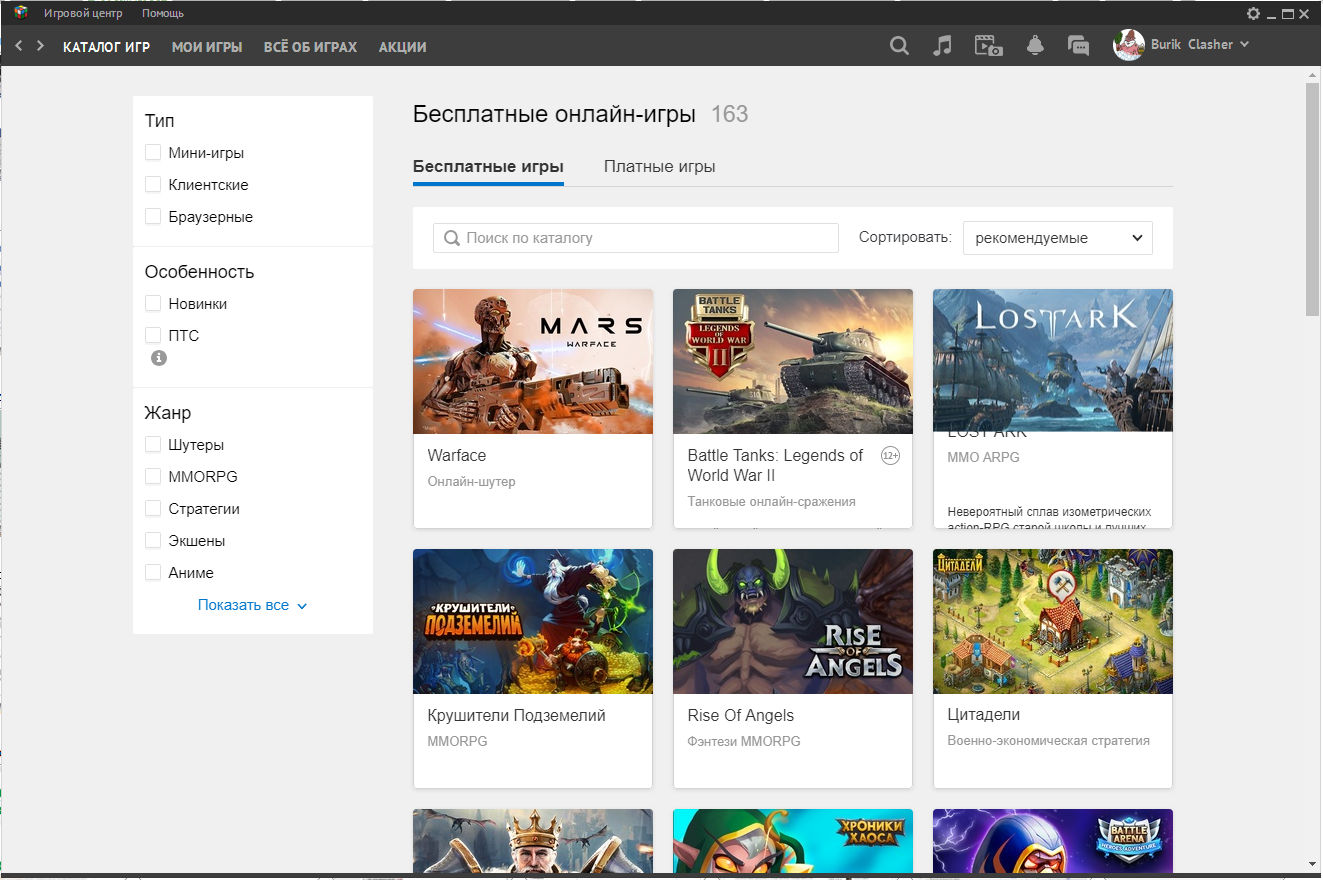The height and width of the screenshot is (880, 1323).
Task: Tick the Мини-игры checkbox
Action: coord(153,153)
